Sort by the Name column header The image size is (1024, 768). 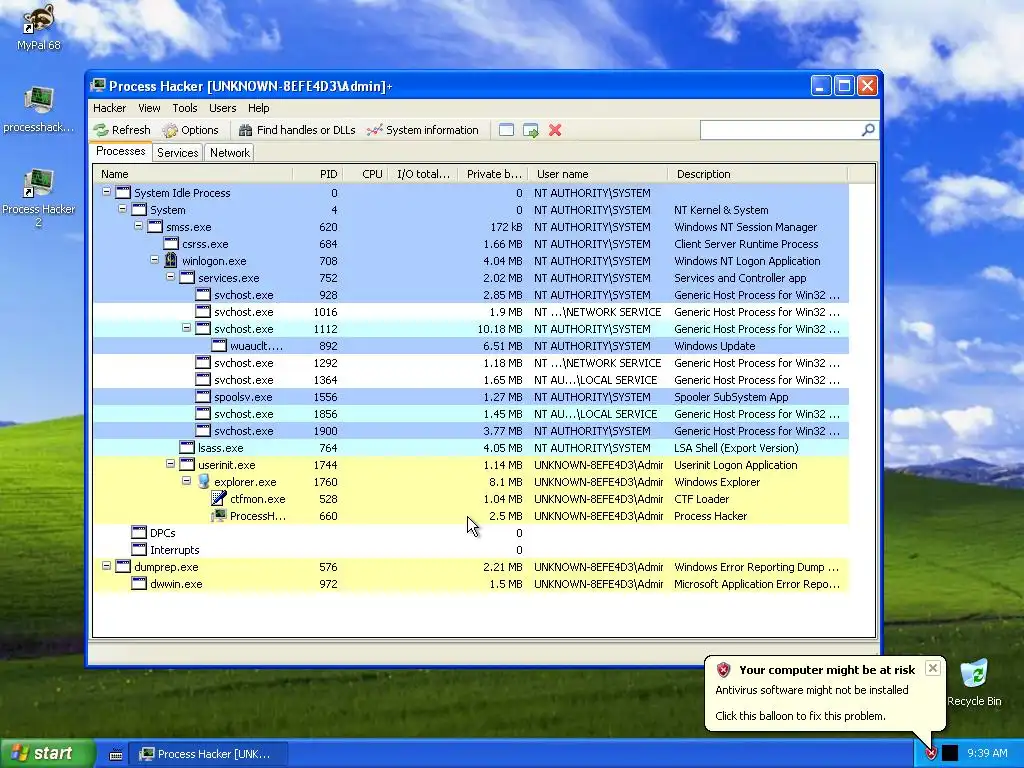coord(193,174)
